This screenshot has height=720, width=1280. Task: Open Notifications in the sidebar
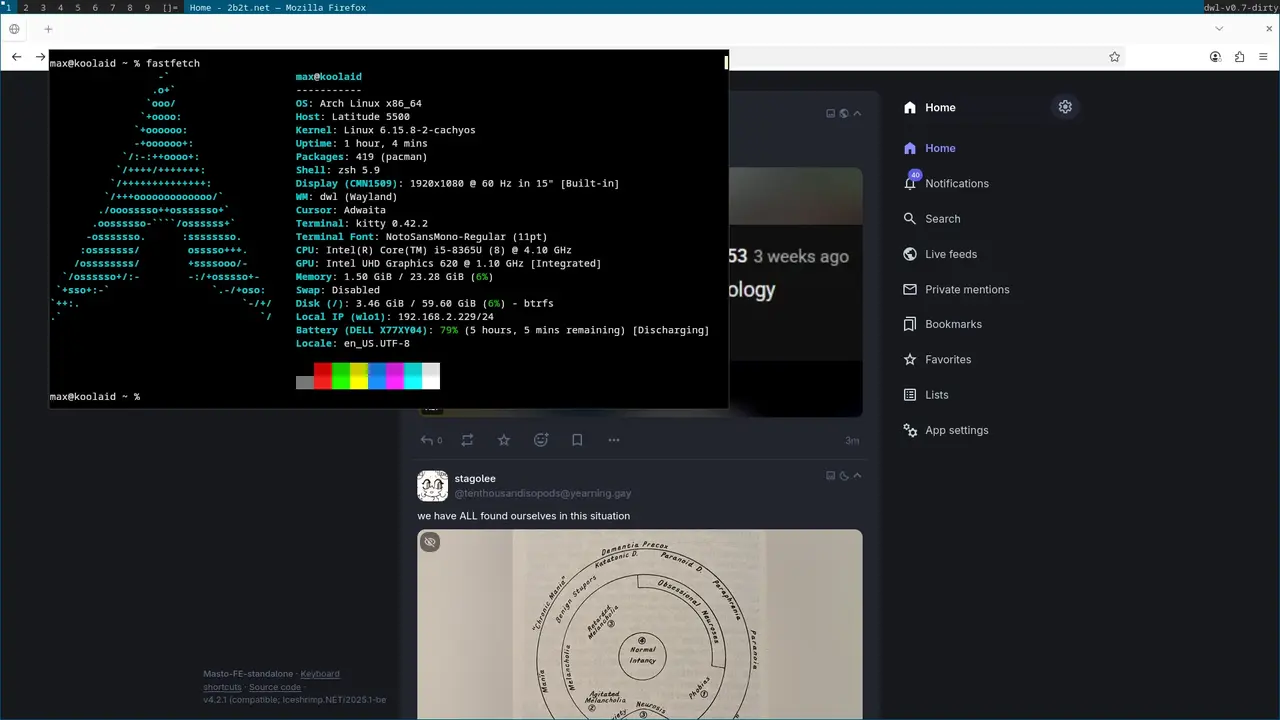(x=956, y=184)
